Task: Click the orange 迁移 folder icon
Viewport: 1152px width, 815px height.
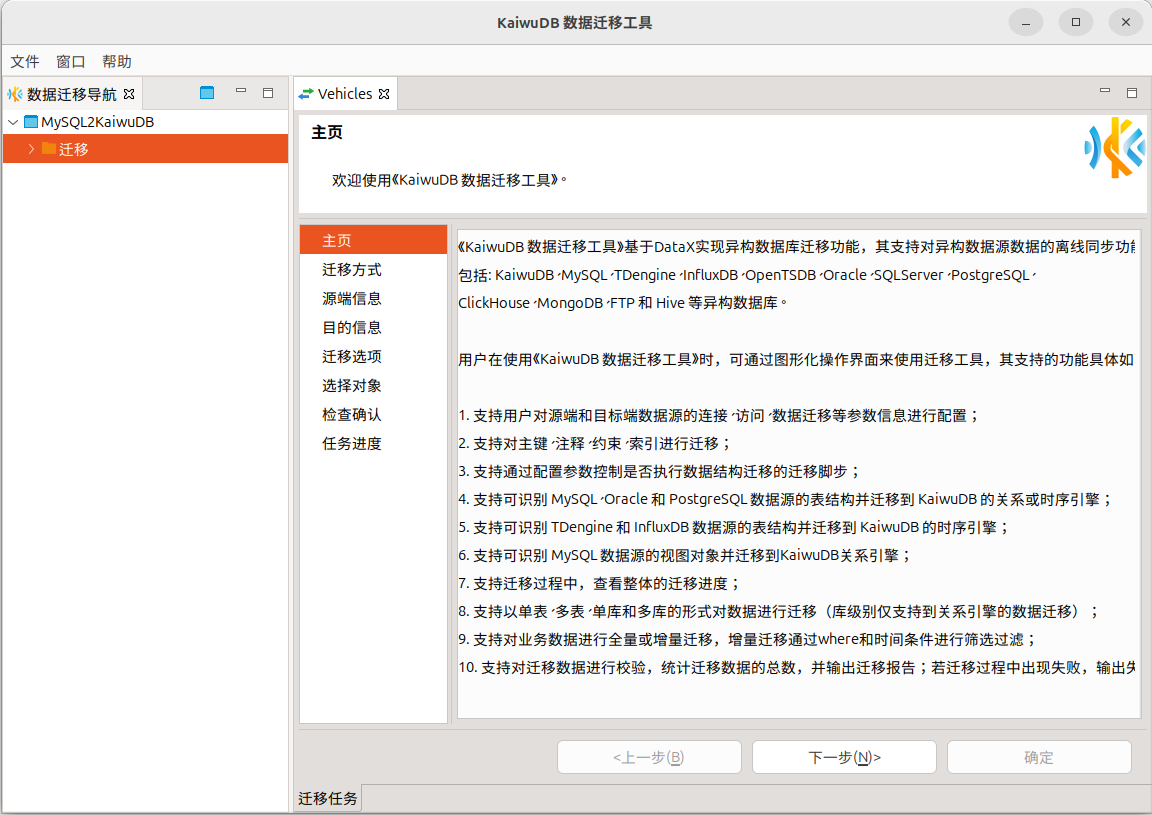Action: tap(48, 149)
